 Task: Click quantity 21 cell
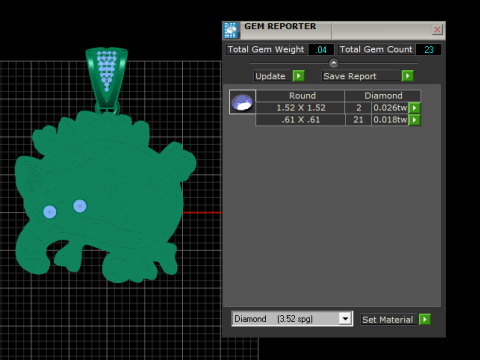pyautogui.click(x=358, y=120)
